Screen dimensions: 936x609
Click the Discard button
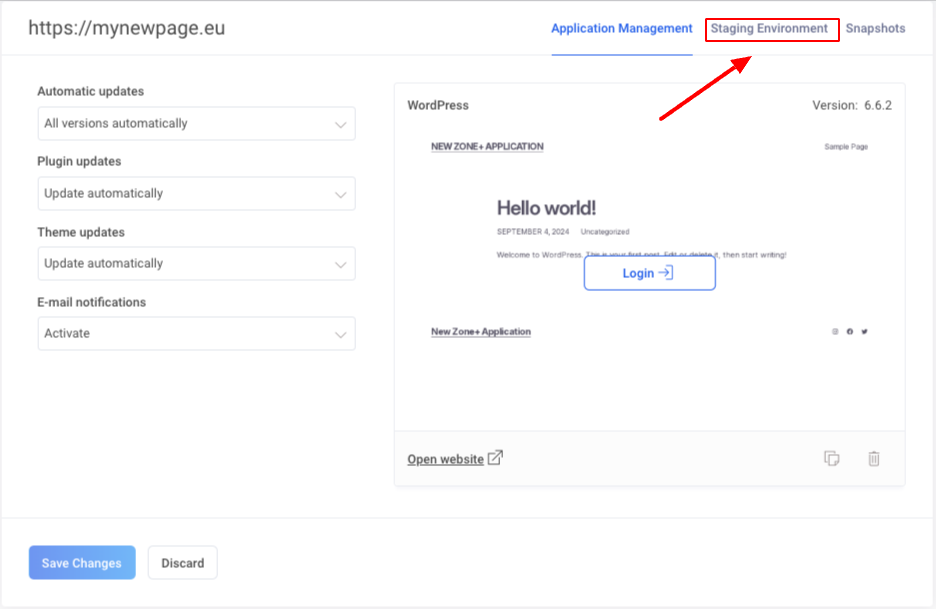point(182,563)
